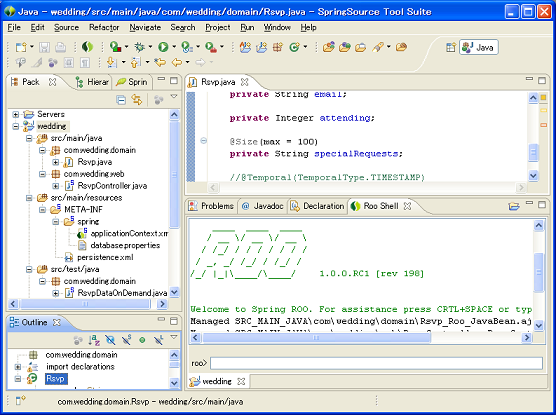
Task: Click the Sort alphabetically icon in Outline
Action: tap(94, 340)
